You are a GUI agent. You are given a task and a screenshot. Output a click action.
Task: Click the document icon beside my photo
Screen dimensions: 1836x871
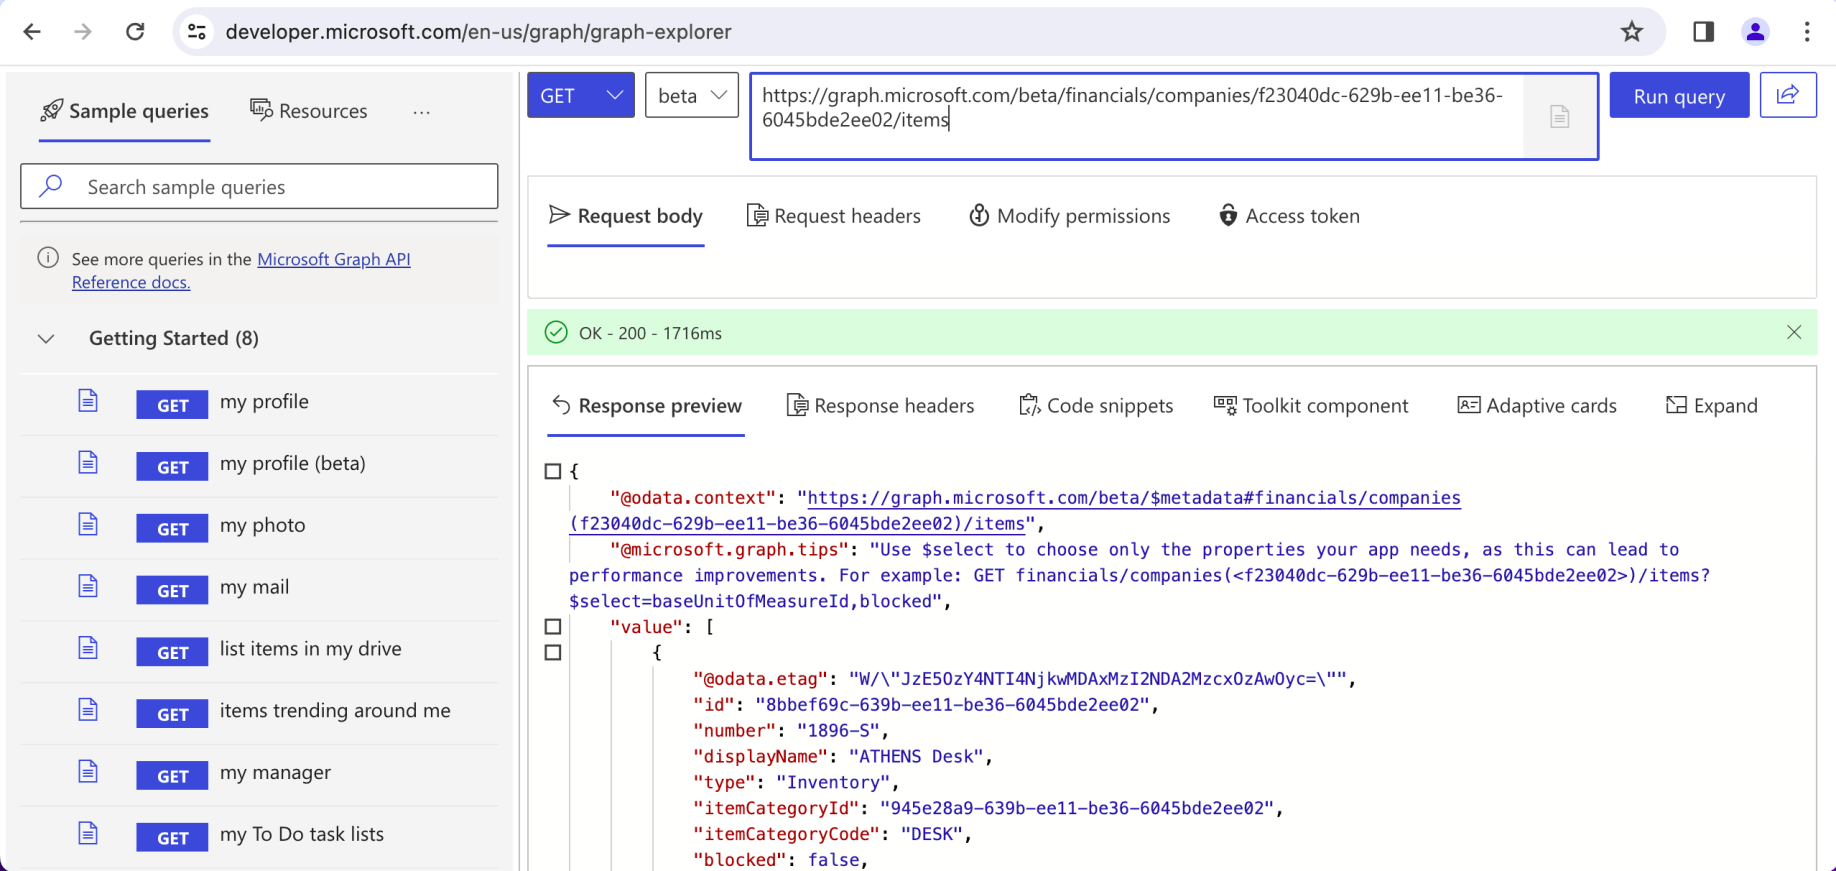(x=88, y=525)
